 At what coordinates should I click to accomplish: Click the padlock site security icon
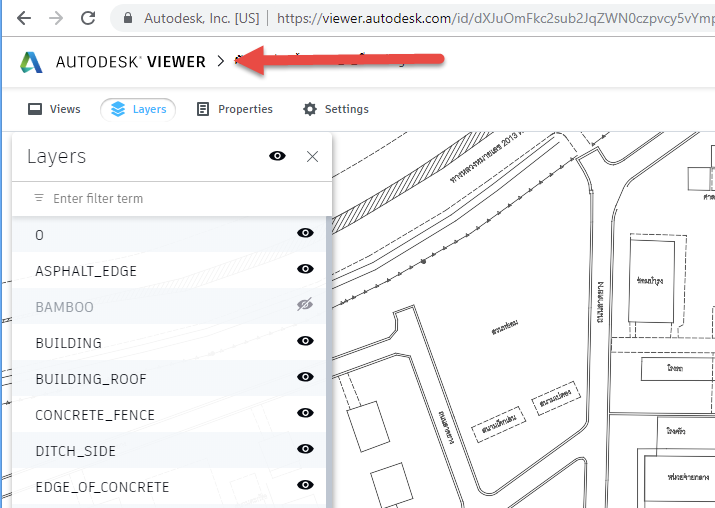click(x=128, y=18)
